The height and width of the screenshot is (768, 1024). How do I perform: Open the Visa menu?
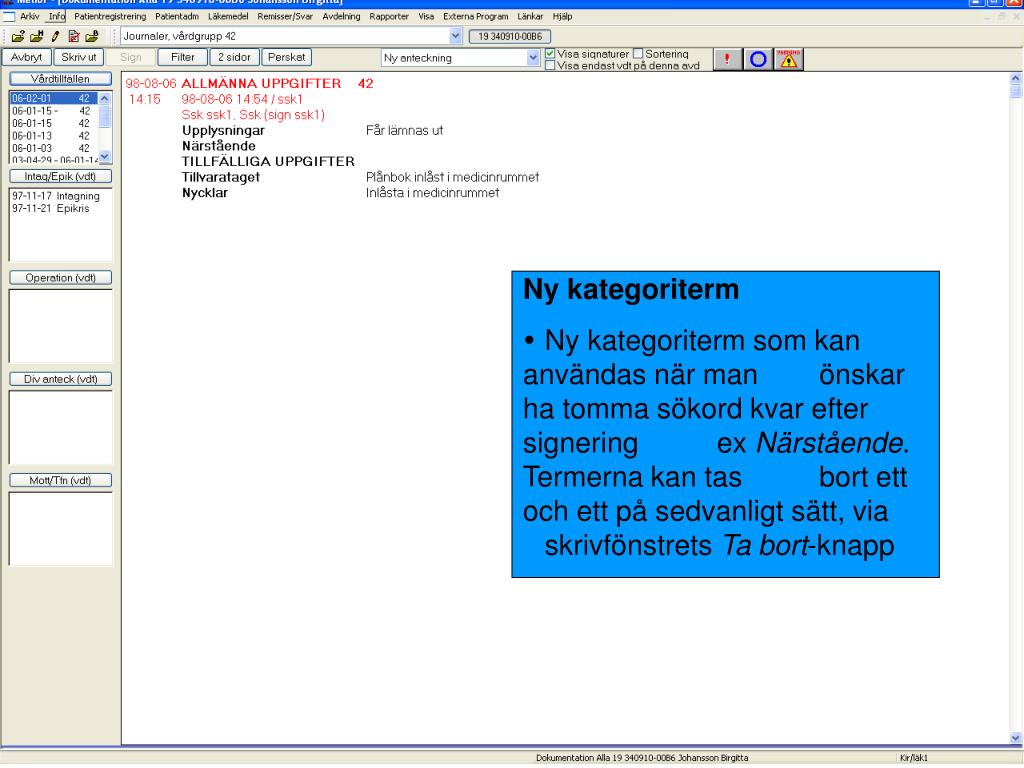point(426,16)
